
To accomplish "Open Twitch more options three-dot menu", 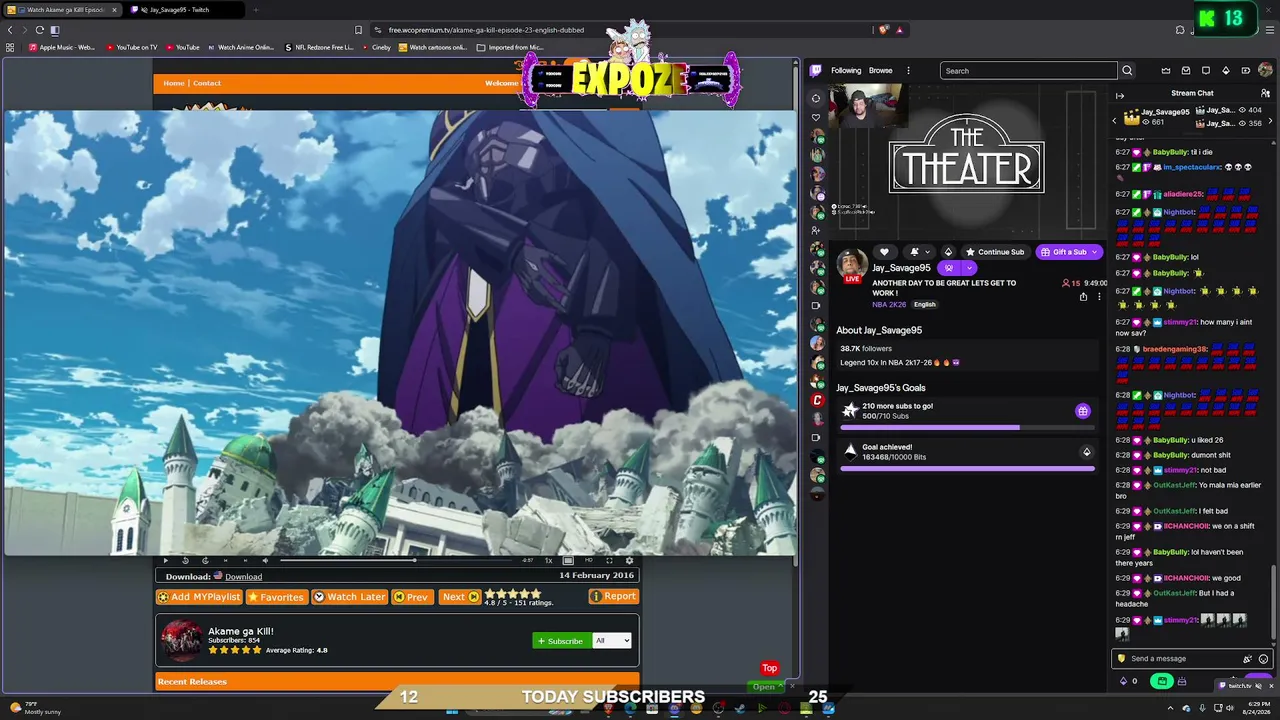I will click(x=908, y=71).
